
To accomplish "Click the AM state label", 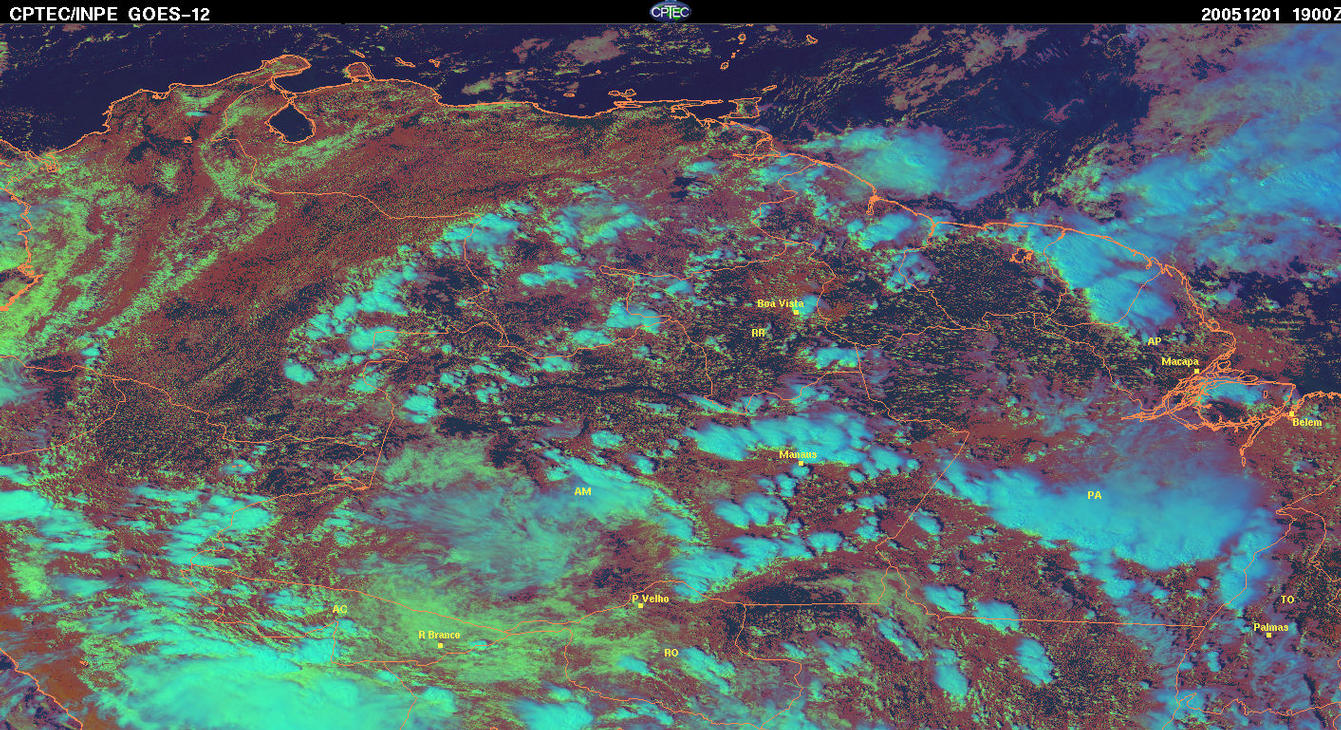I will click(x=582, y=492).
